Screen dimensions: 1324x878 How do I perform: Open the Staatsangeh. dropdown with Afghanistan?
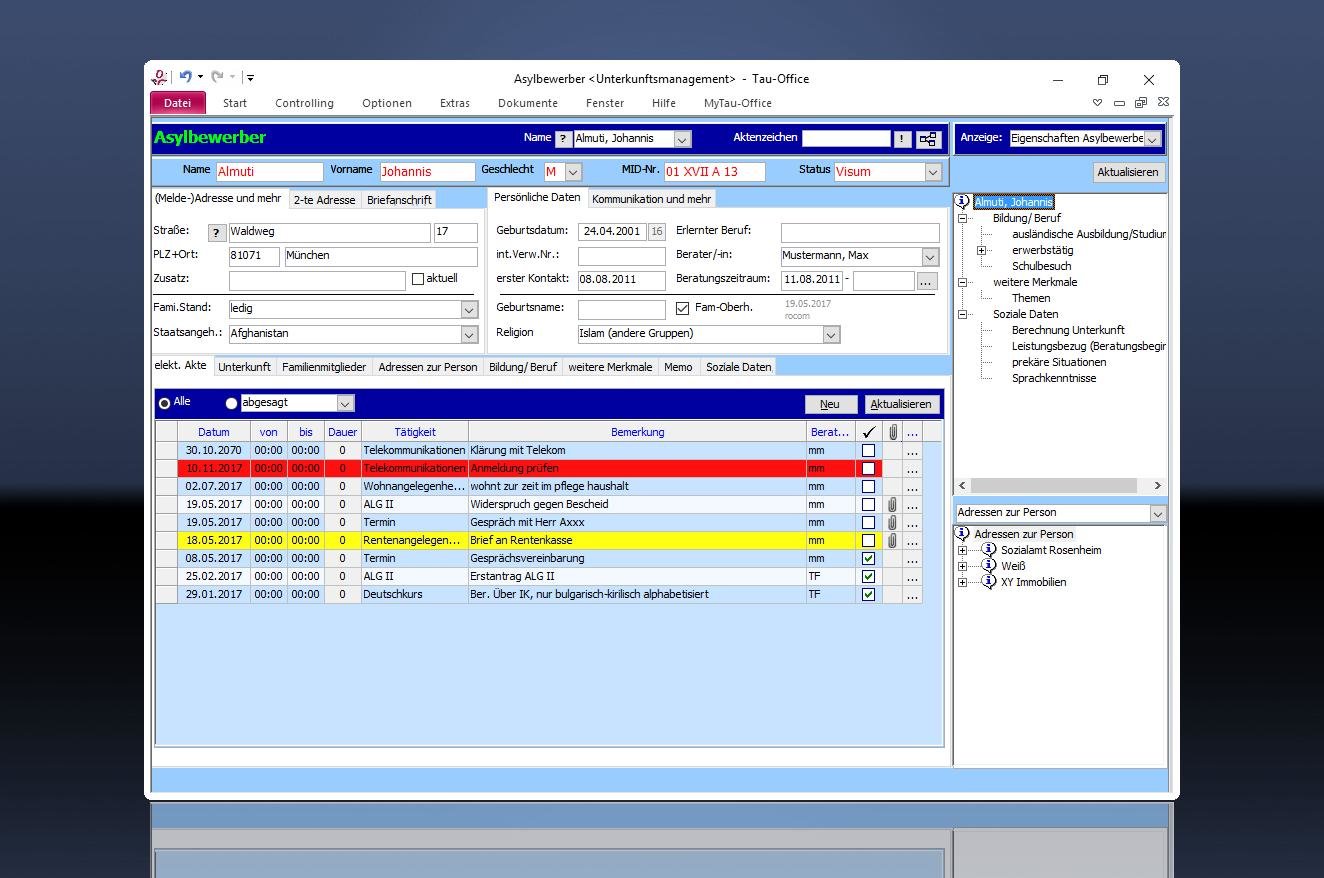click(x=469, y=334)
